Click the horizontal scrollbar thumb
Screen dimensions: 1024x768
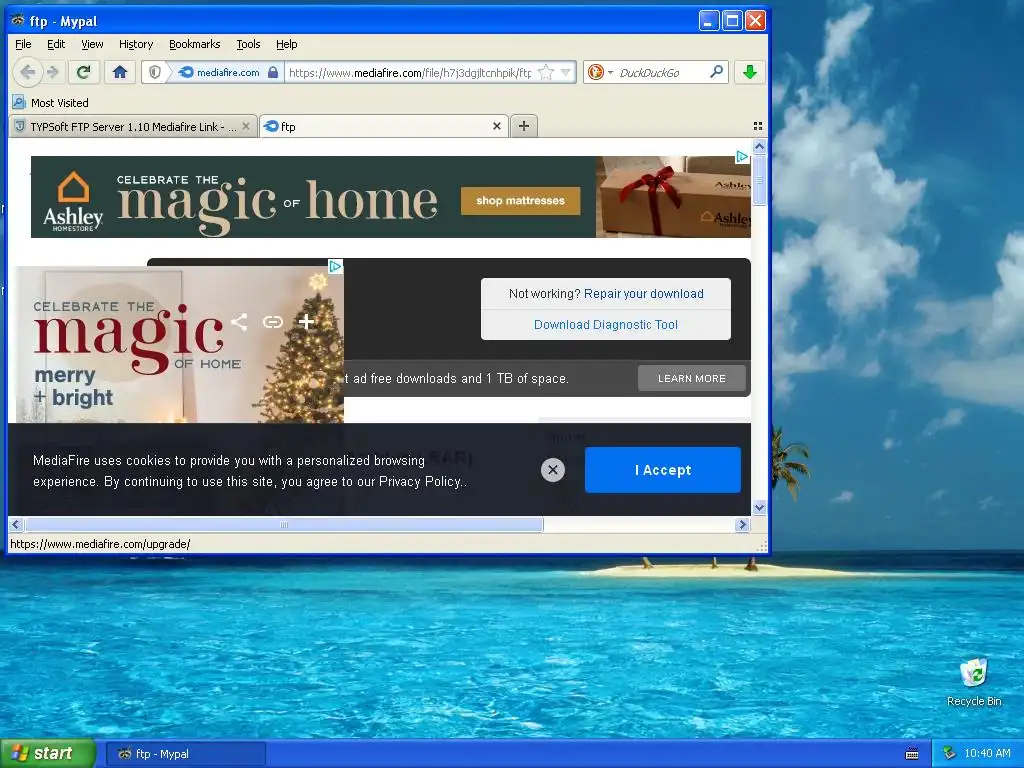pos(283,524)
